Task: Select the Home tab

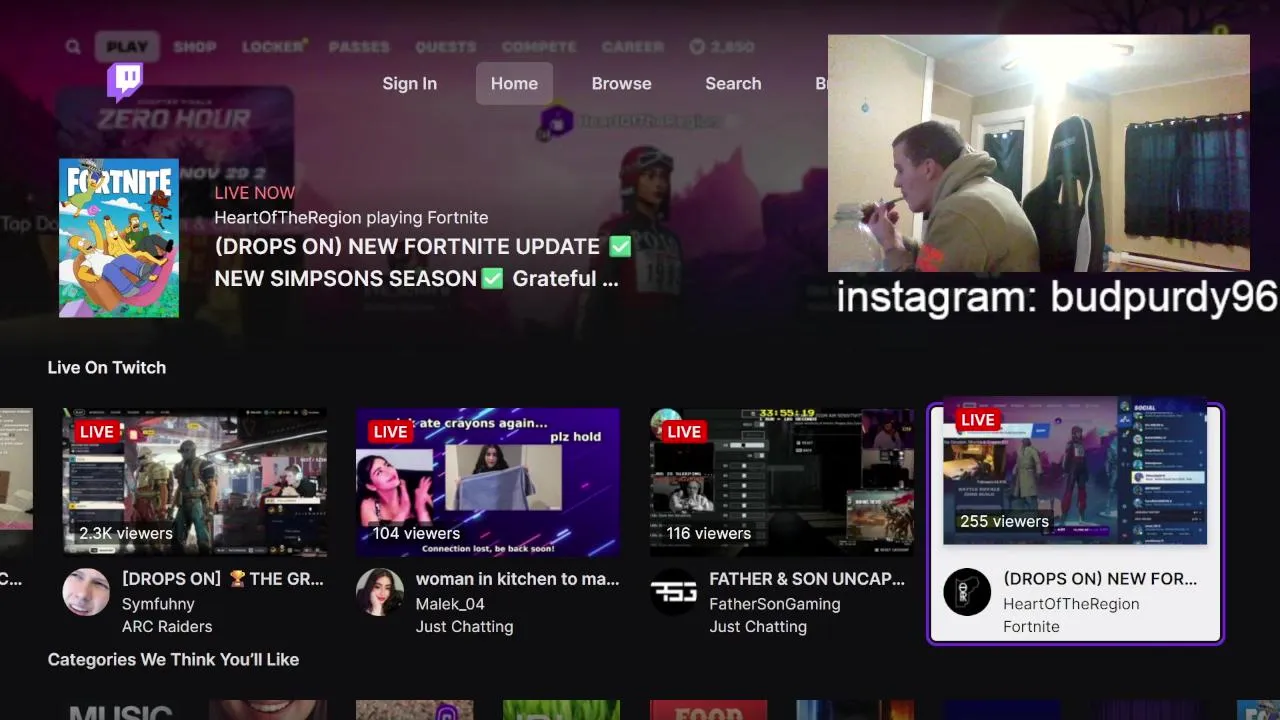Action: (514, 84)
